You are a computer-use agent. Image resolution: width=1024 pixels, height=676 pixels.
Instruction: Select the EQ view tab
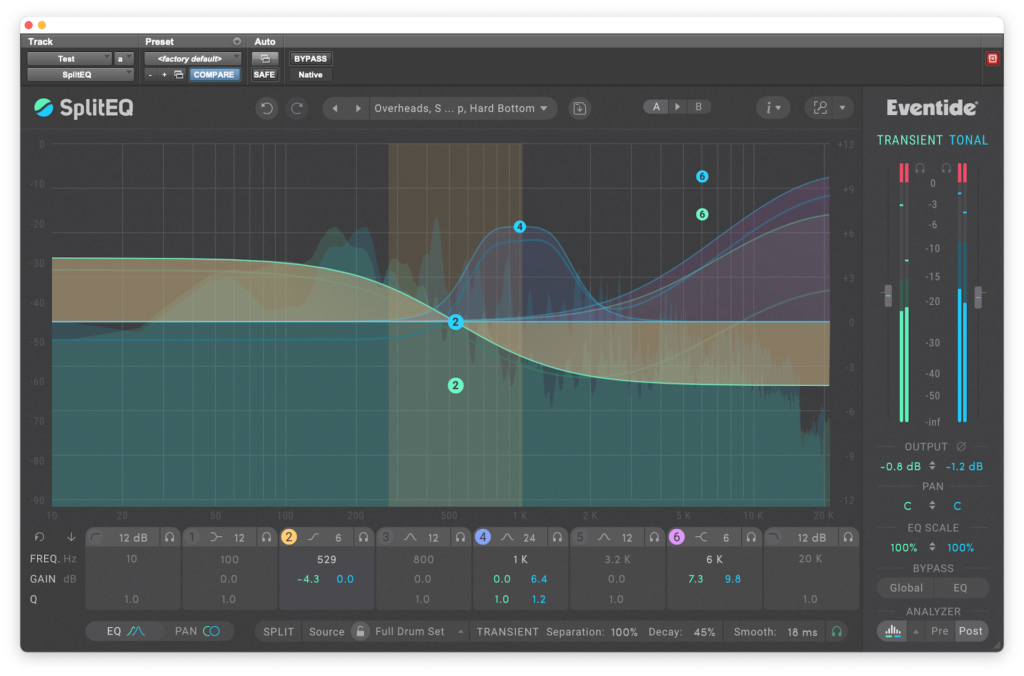coord(125,631)
